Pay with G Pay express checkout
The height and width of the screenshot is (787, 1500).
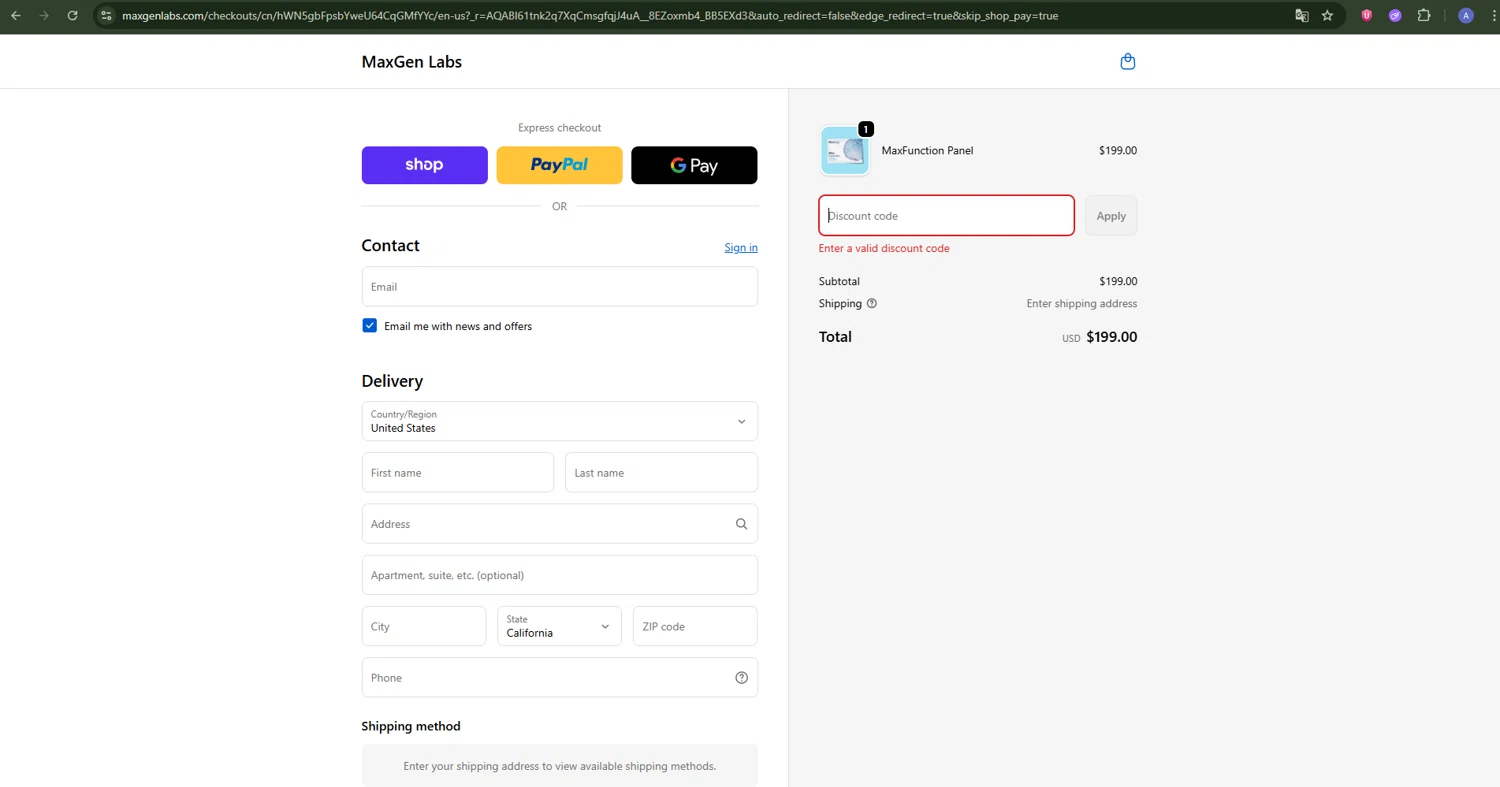click(x=694, y=165)
